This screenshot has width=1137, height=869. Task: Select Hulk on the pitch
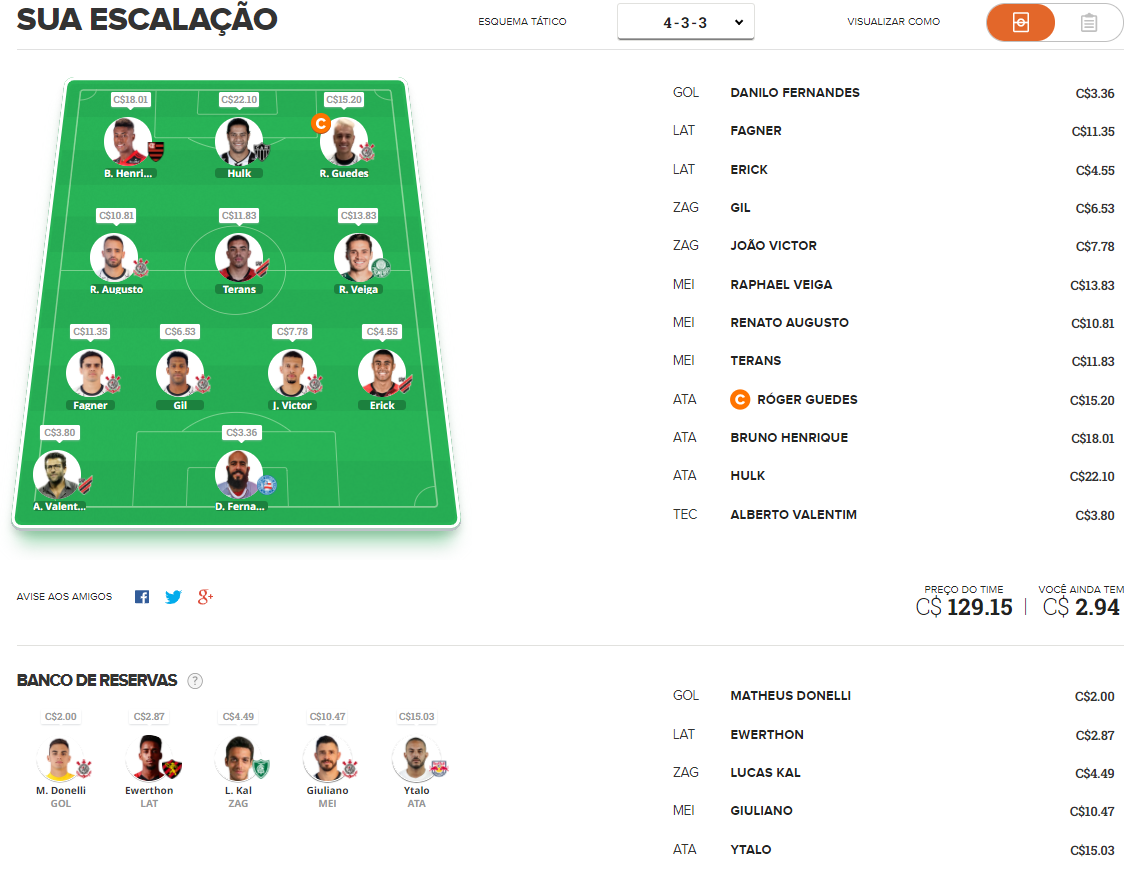tap(239, 141)
